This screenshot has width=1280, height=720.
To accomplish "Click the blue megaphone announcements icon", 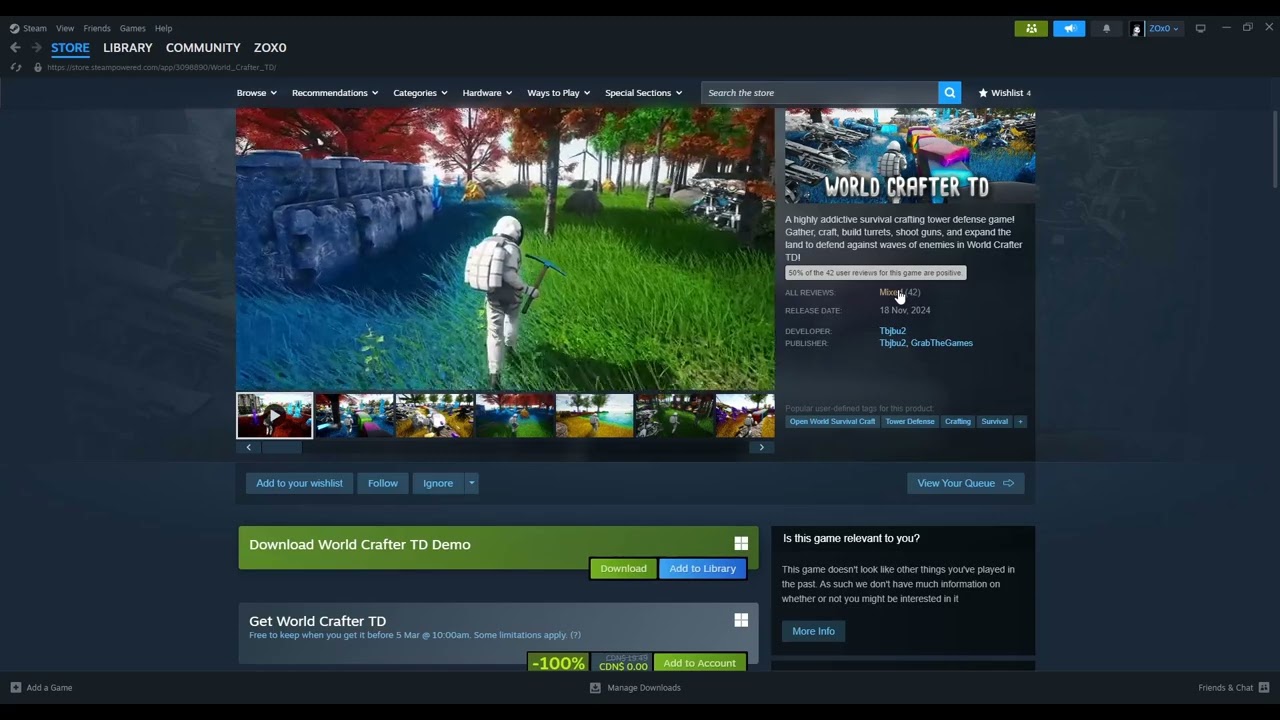I will (1069, 28).
